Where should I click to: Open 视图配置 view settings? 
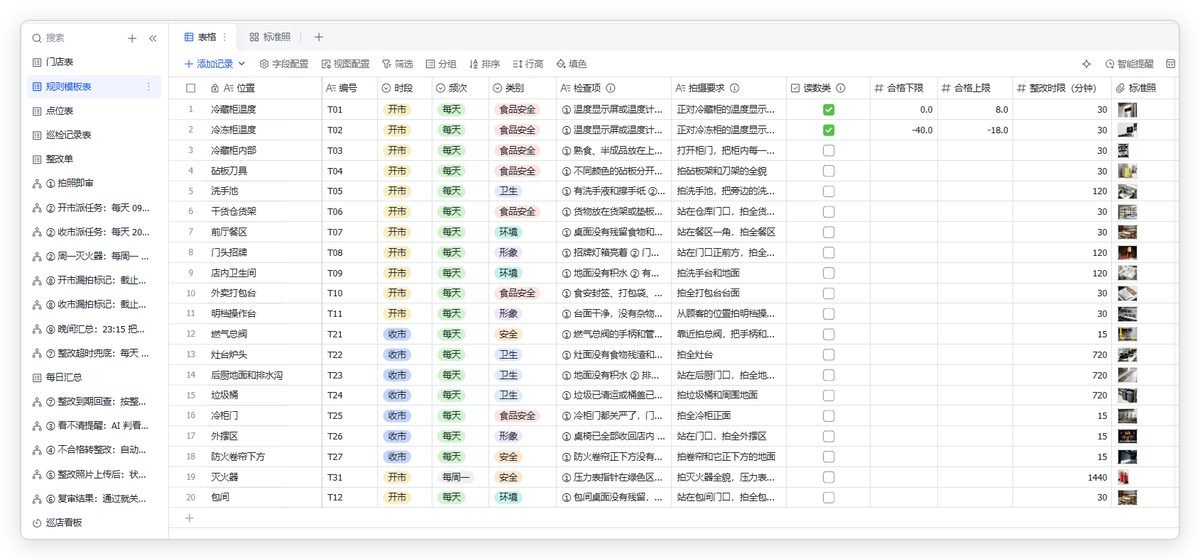pyautogui.click(x=345, y=63)
